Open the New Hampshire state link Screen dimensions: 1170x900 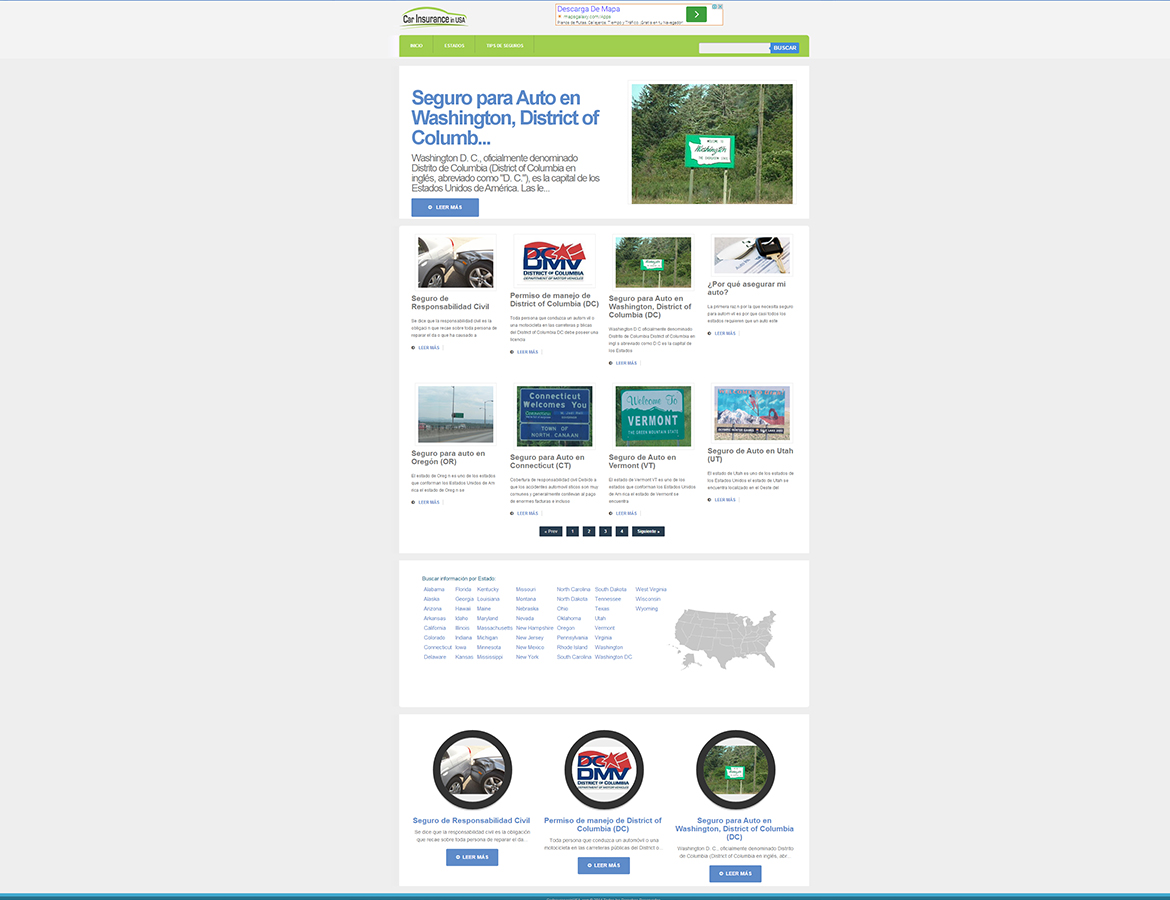tap(534, 628)
